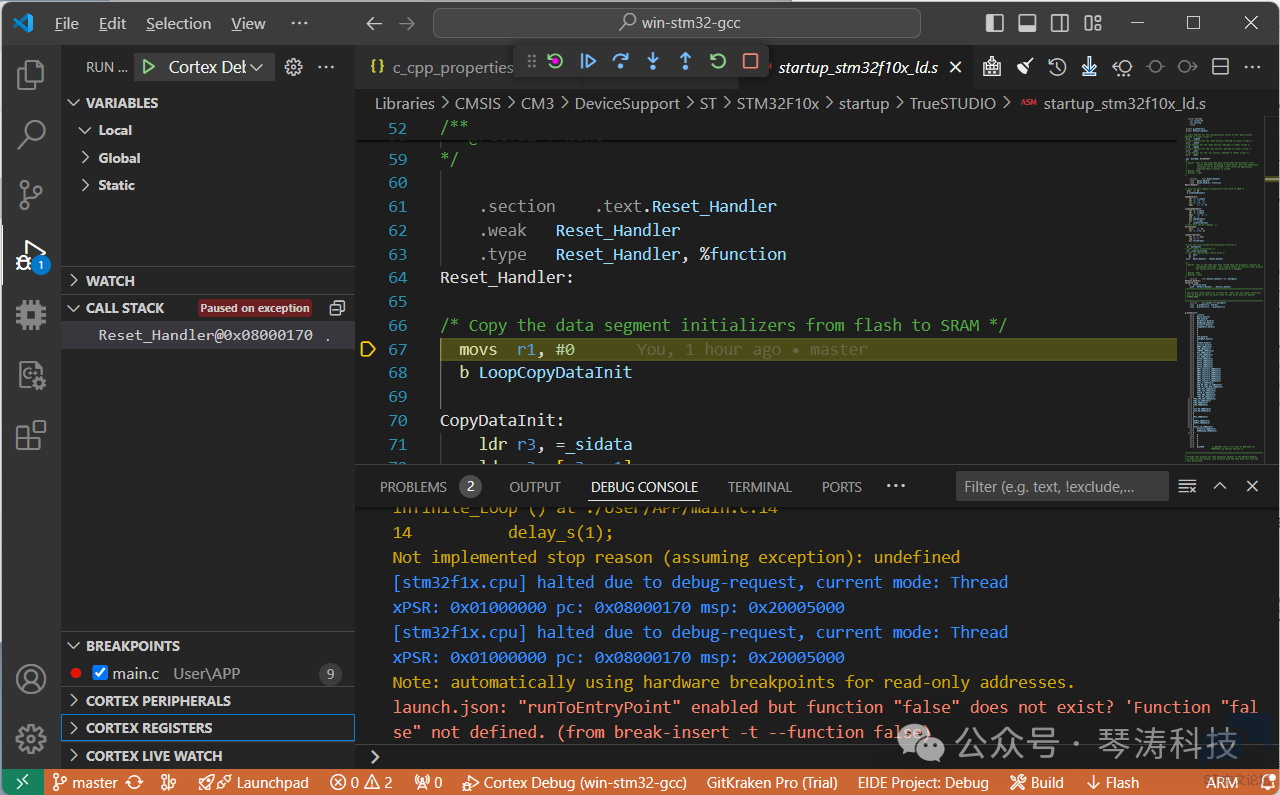
Task: Expand the CORTEX LIVE WATCH section
Action: click(208, 756)
